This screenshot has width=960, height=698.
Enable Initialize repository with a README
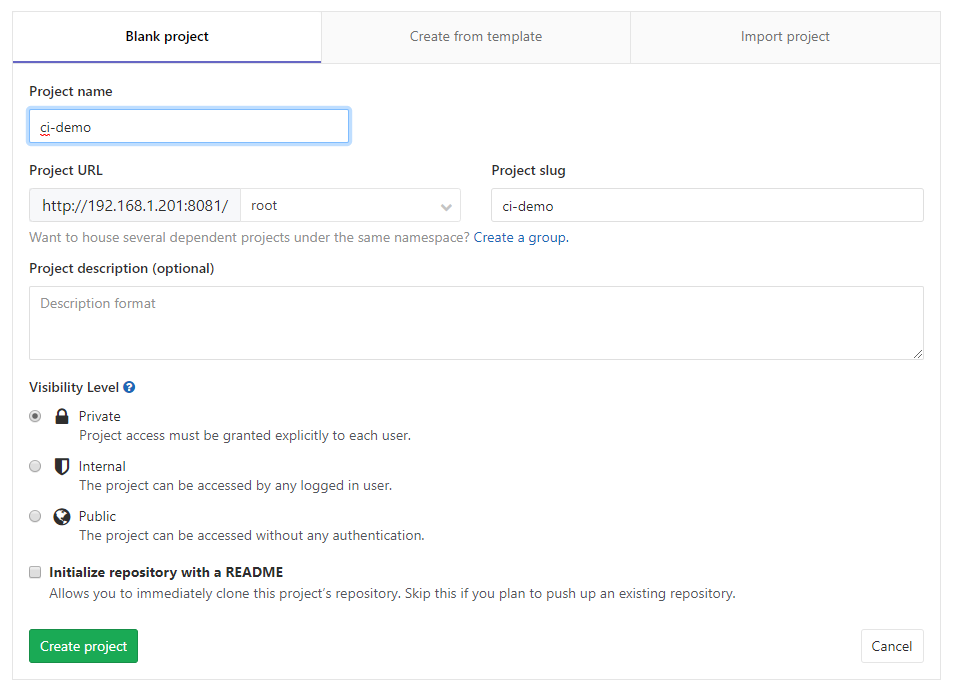coord(35,572)
